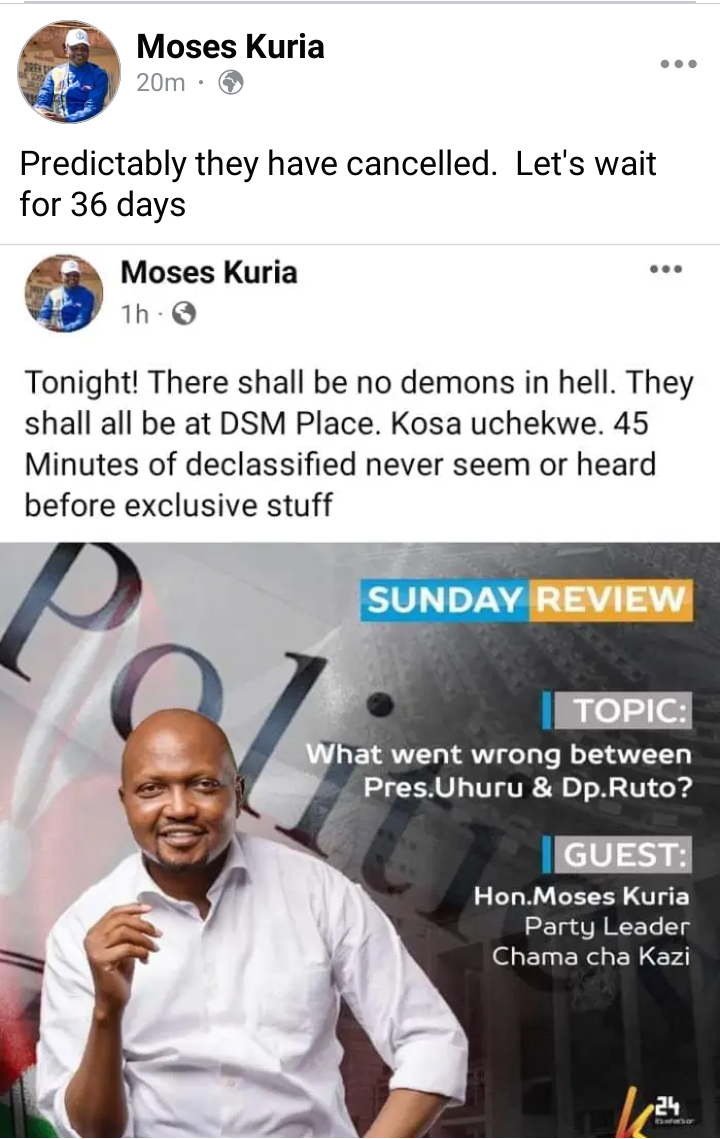Image resolution: width=720 pixels, height=1139 pixels.
Task: Click the 20m timestamp on the top post
Action: [161, 83]
